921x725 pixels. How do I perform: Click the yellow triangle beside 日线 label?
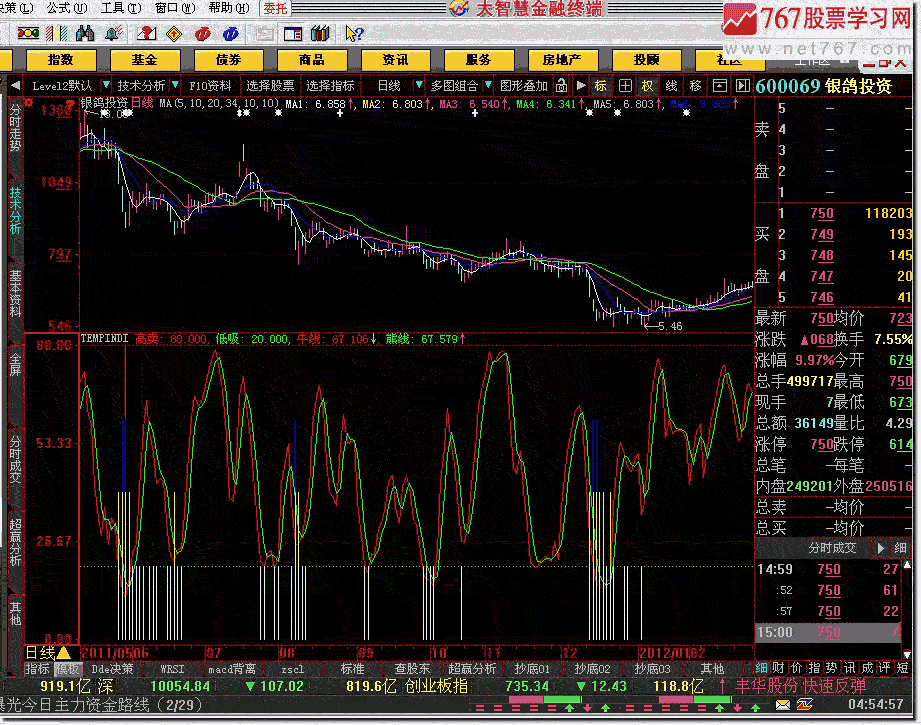[x=63, y=652]
